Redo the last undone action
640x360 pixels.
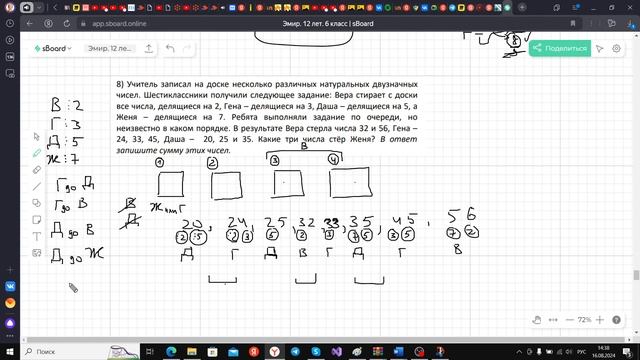tap(187, 49)
